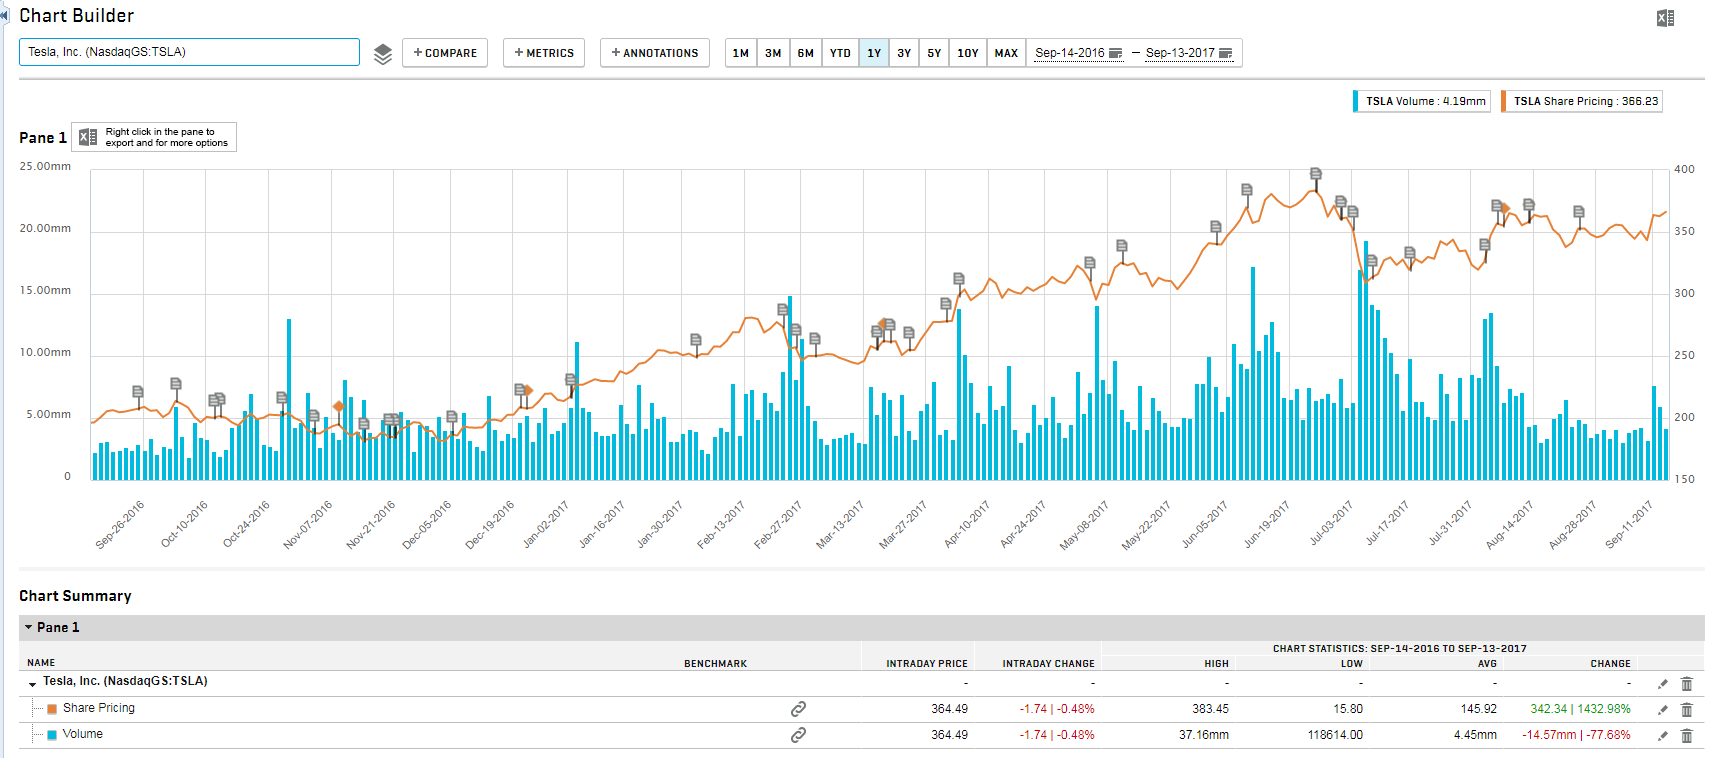Click the 383.45 high value cell
Viewport: 1713px width, 758px height.
[x=1210, y=709]
